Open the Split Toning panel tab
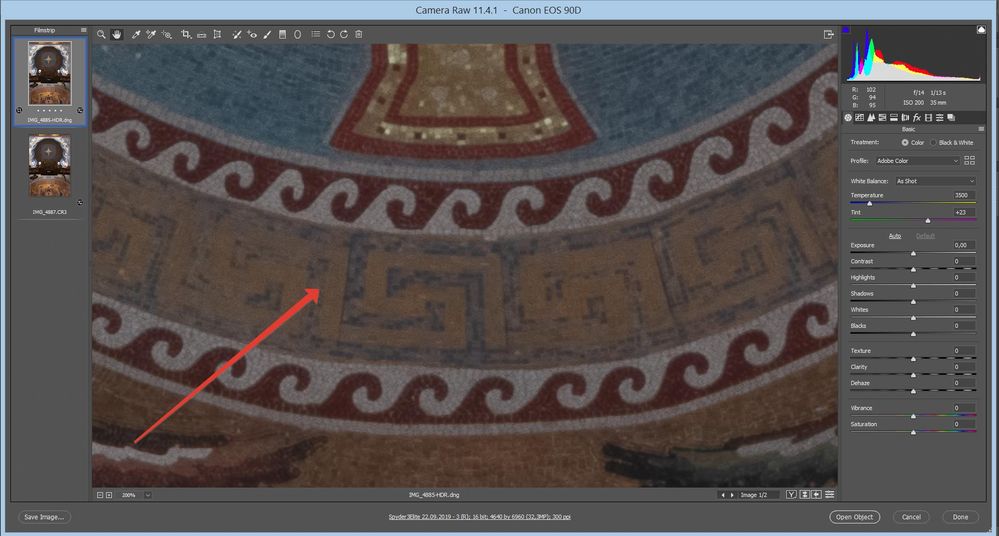 (894, 118)
